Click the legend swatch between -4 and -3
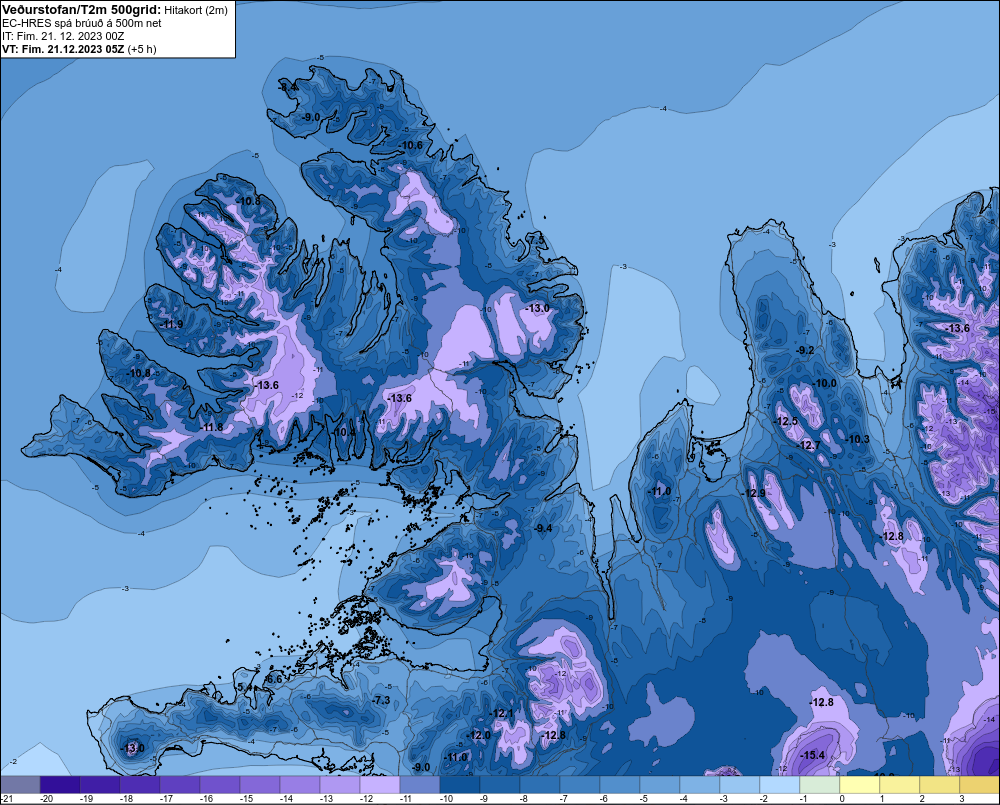The width and height of the screenshot is (1000, 805). point(700,784)
